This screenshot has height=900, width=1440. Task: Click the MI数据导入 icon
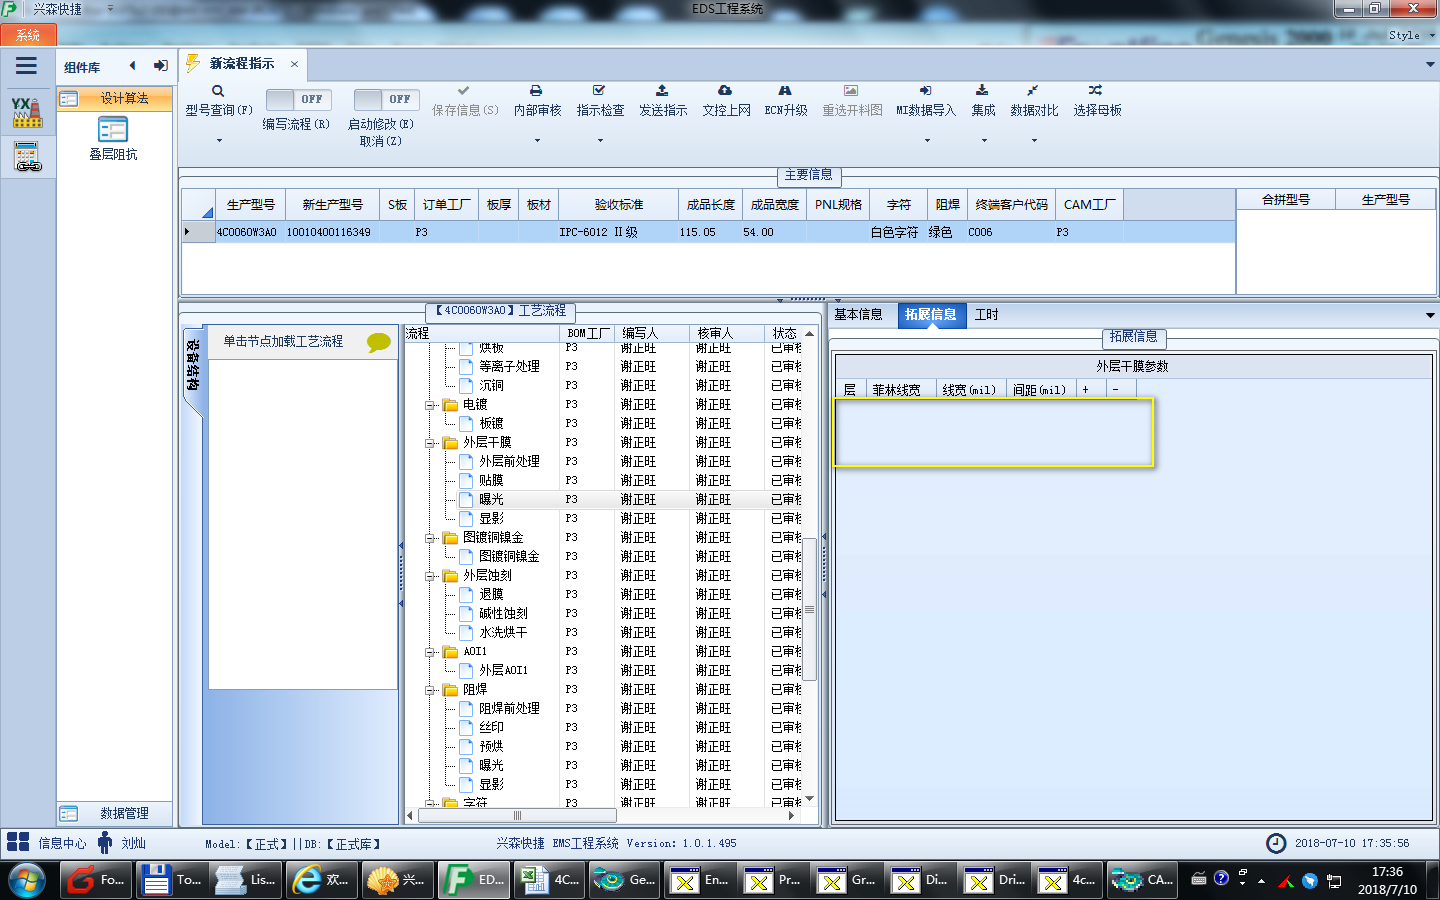pyautogui.click(x=926, y=91)
